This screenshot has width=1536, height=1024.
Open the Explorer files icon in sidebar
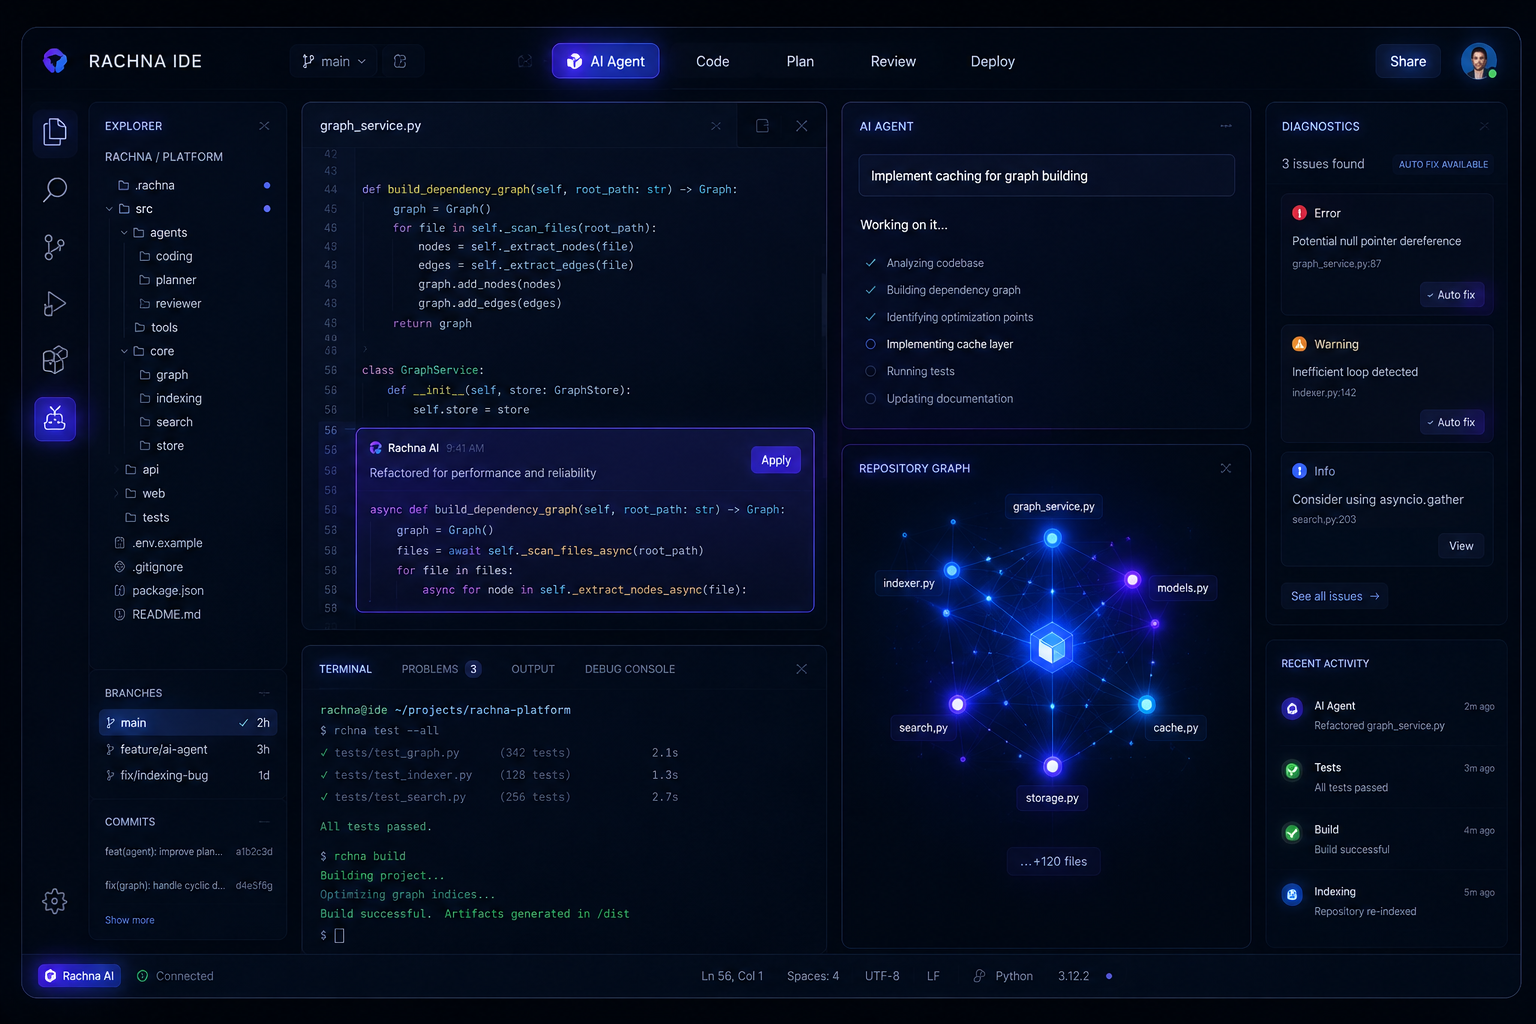[55, 132]
